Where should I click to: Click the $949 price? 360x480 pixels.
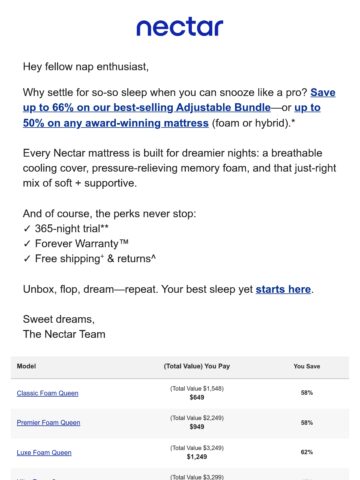(x=197, y=427)
